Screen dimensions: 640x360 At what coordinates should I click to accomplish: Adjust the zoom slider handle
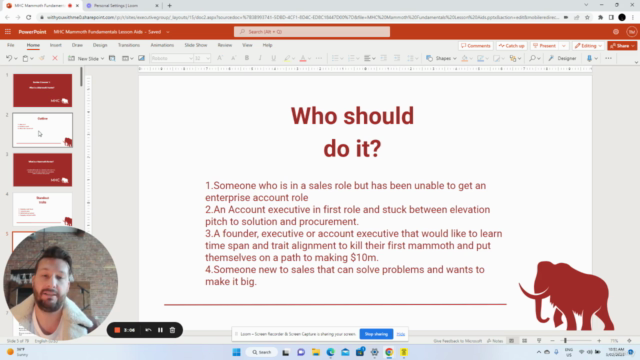565,340
